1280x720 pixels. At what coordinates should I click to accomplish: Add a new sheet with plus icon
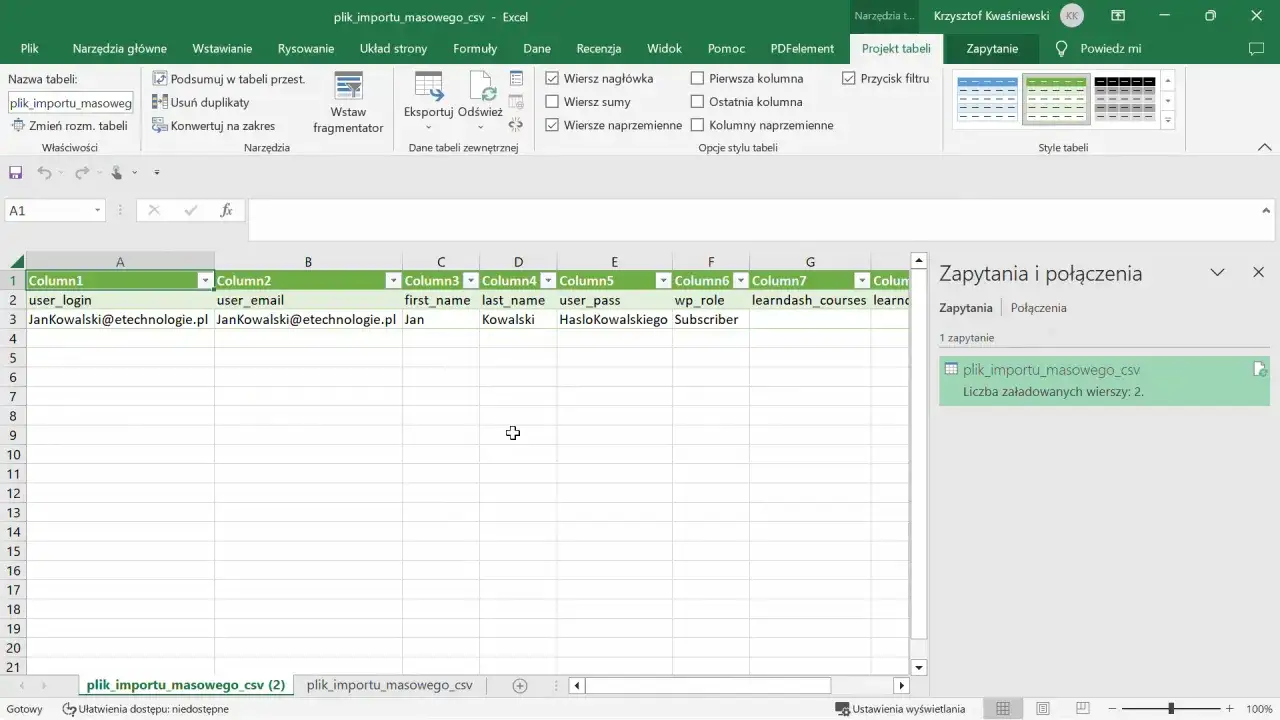click(x=519, y=685)
